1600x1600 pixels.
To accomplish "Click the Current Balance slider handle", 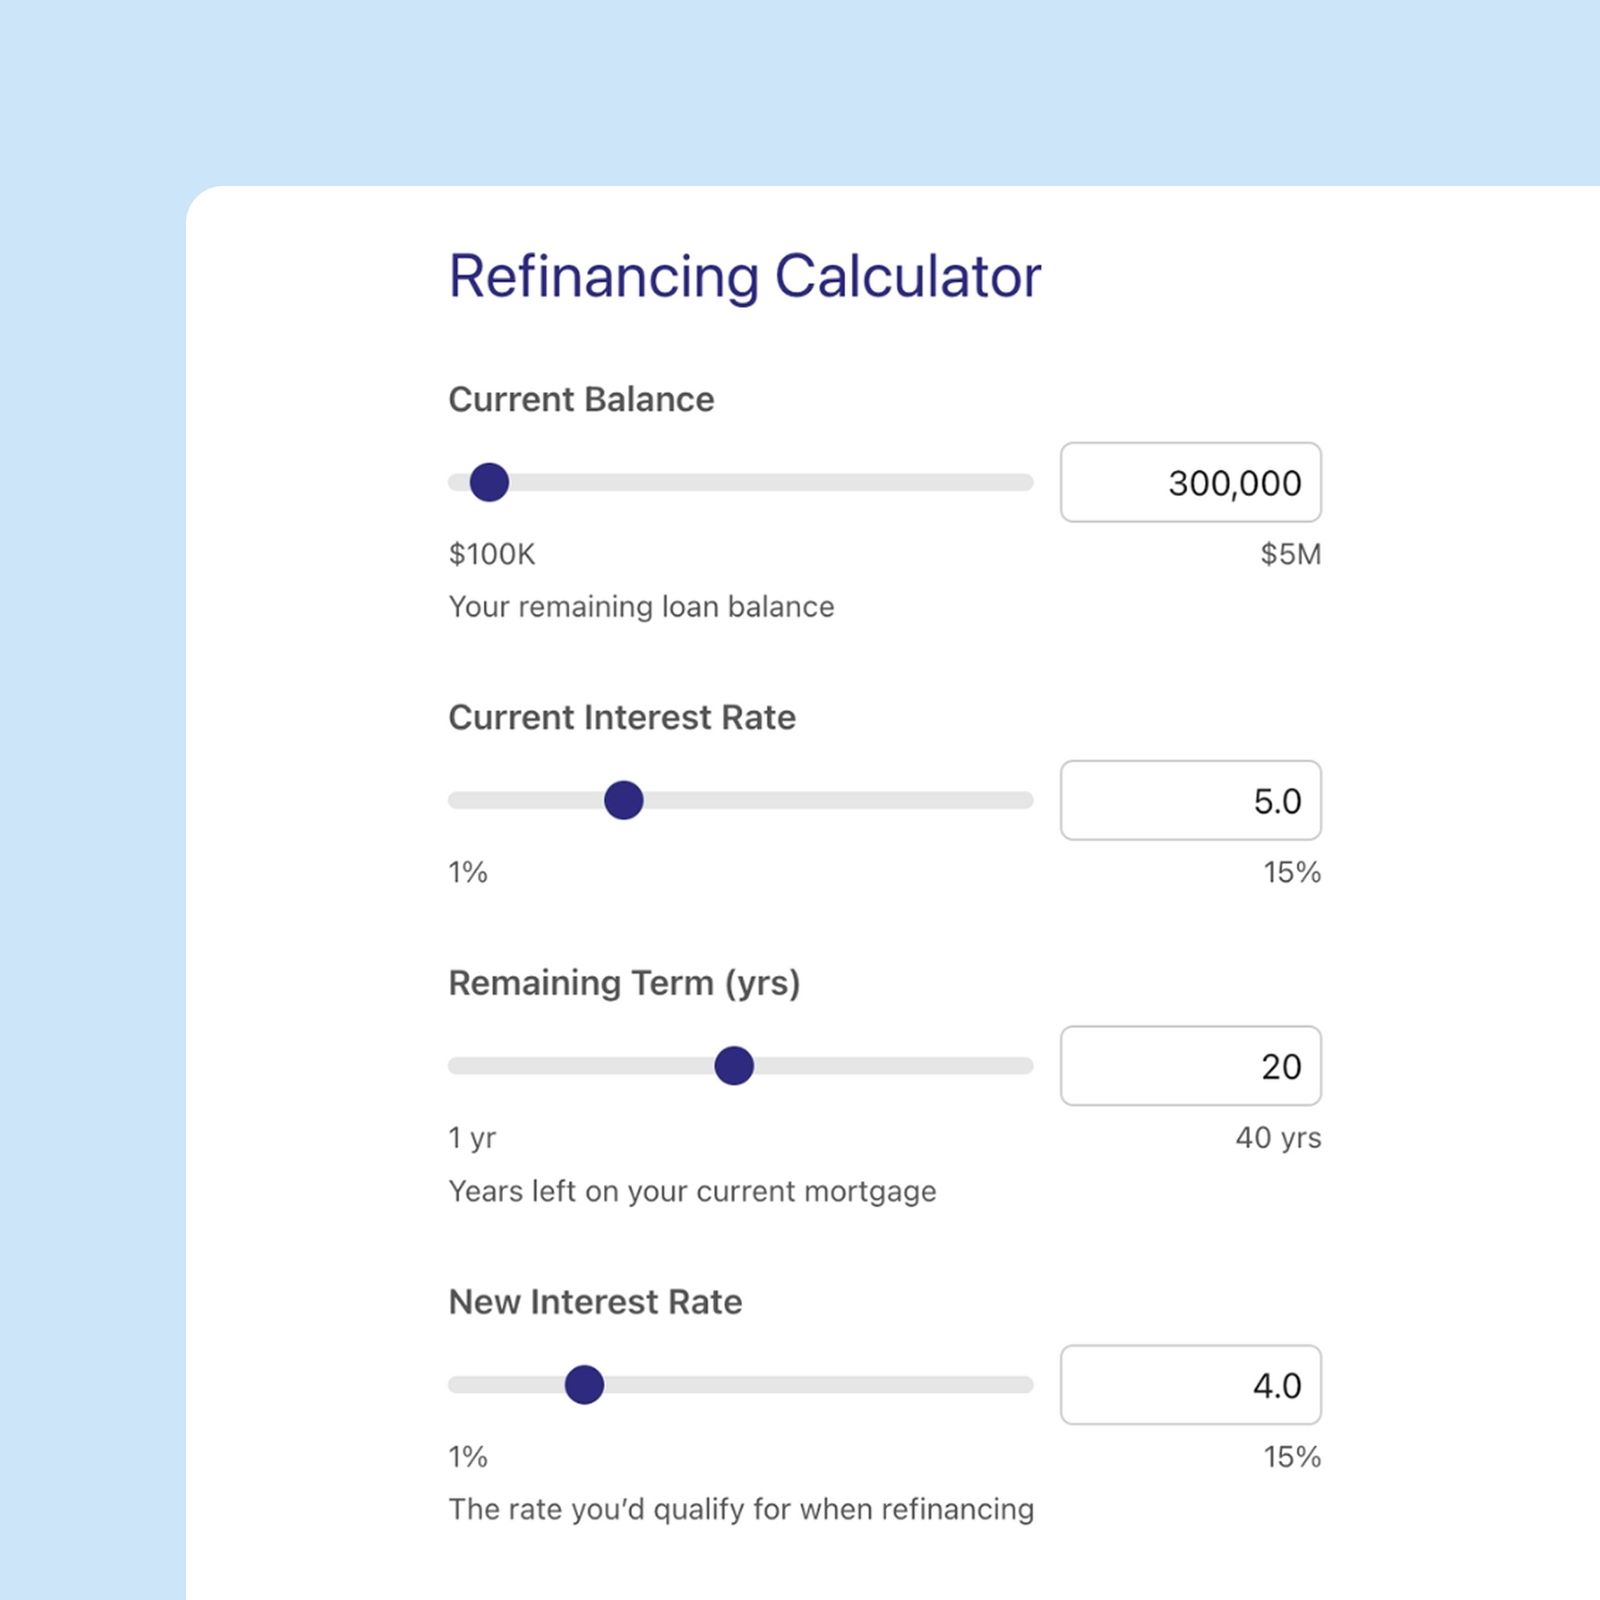I will coord(489,482).
